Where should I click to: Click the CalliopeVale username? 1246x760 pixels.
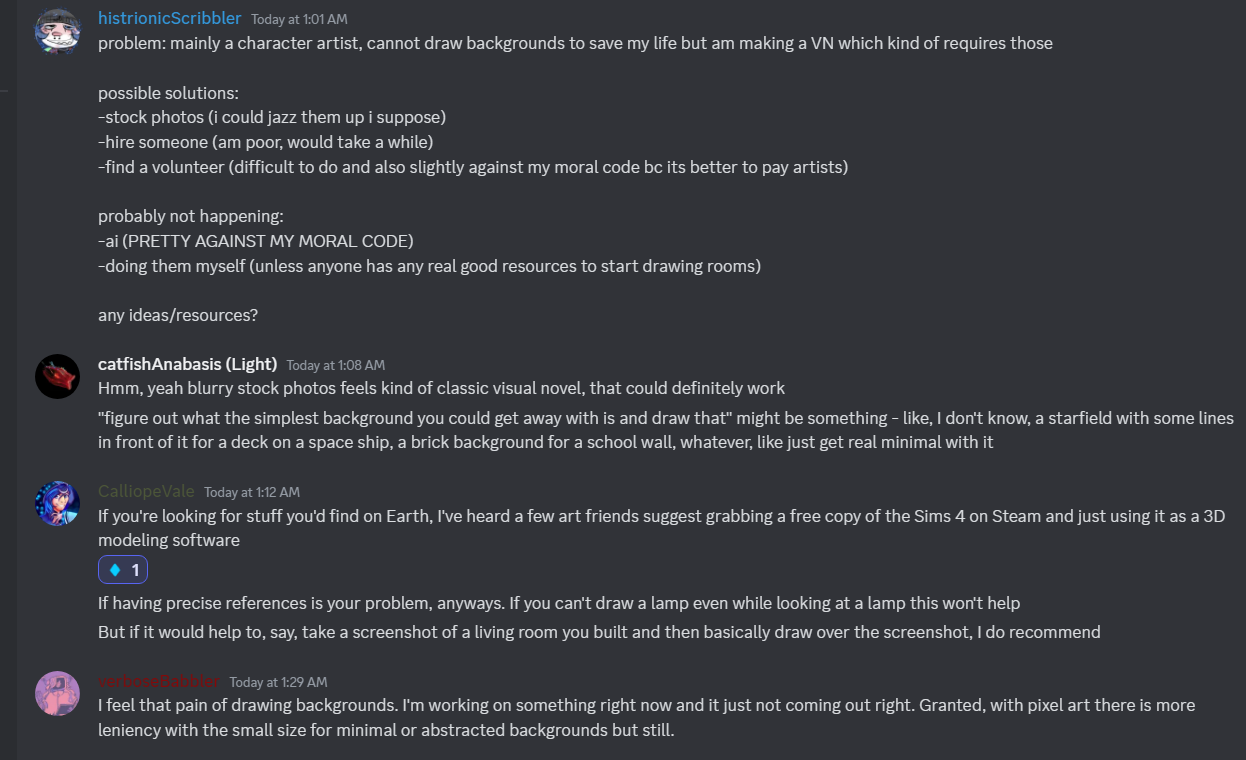146,492
